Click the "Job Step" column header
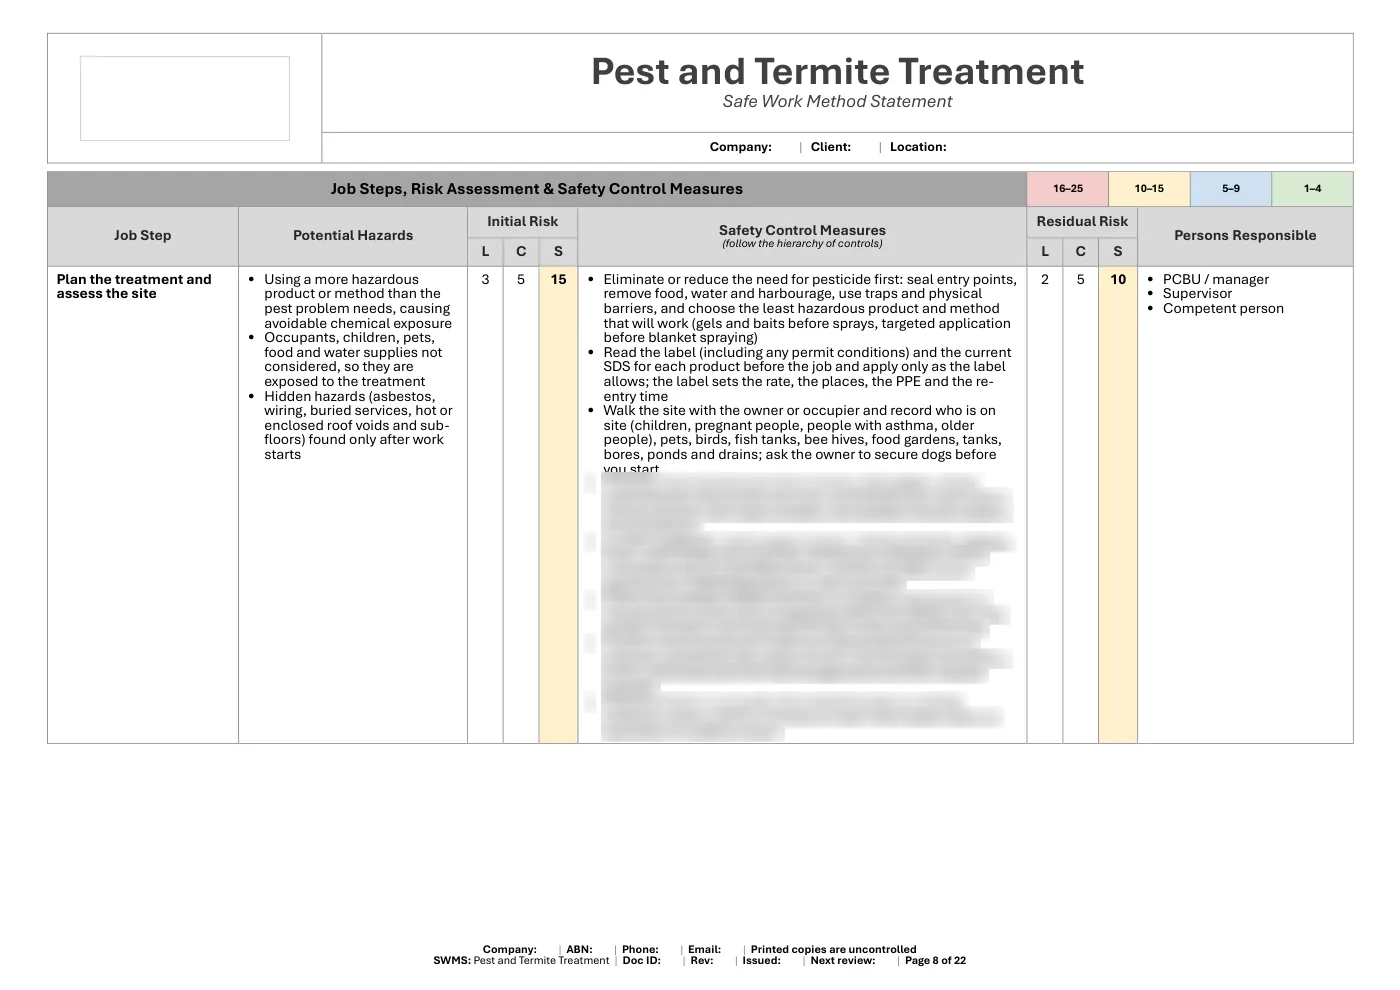The height and width of the screenshot is (990, 1400). pos(143,236)
